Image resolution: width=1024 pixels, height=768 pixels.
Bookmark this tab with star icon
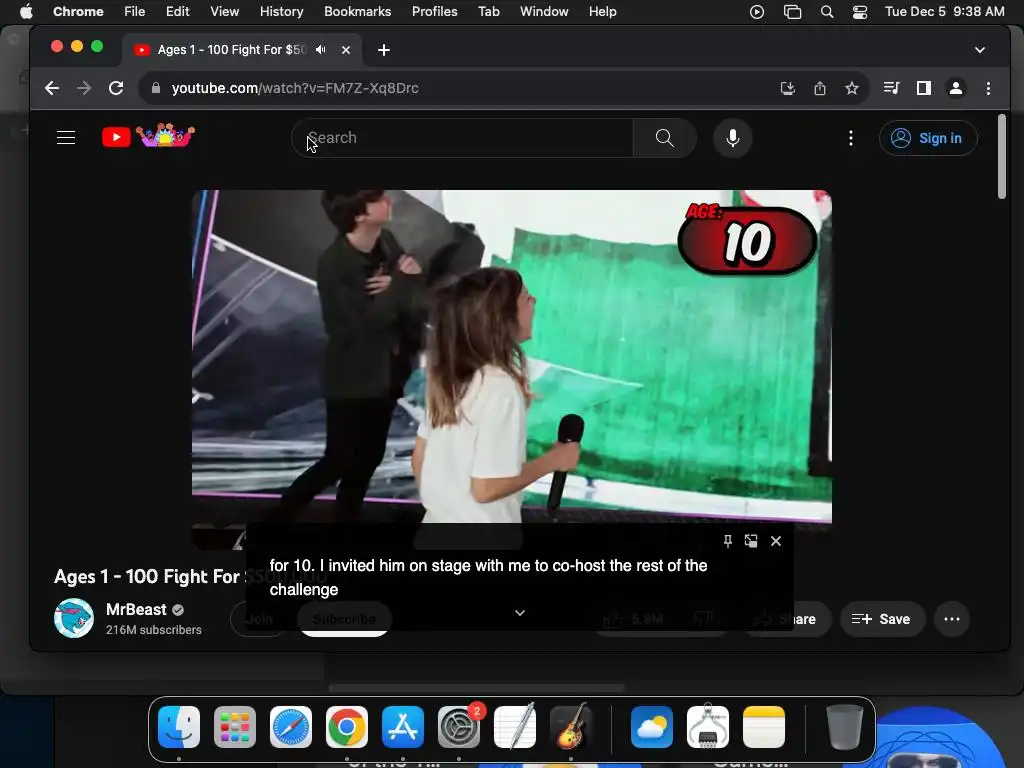point(852,88)
